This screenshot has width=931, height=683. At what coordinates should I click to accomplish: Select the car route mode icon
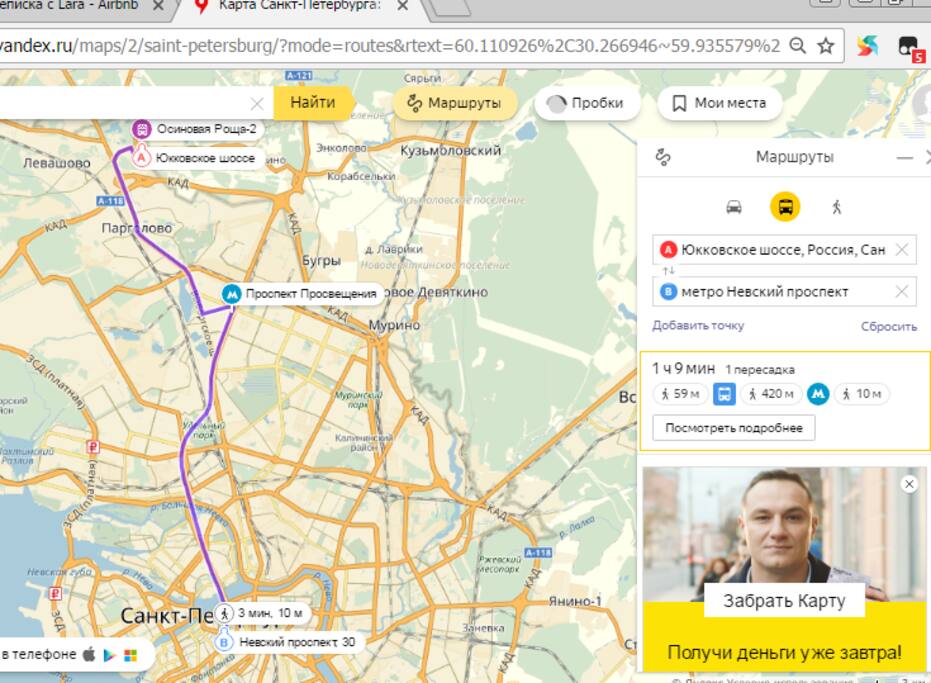point(734,207)
